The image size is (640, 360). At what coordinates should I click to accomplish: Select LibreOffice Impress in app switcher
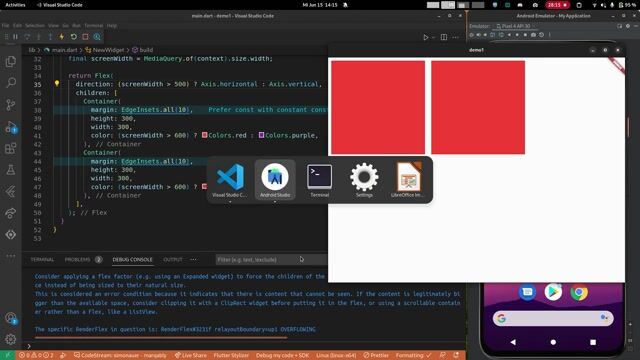click(x=409, y=180)
